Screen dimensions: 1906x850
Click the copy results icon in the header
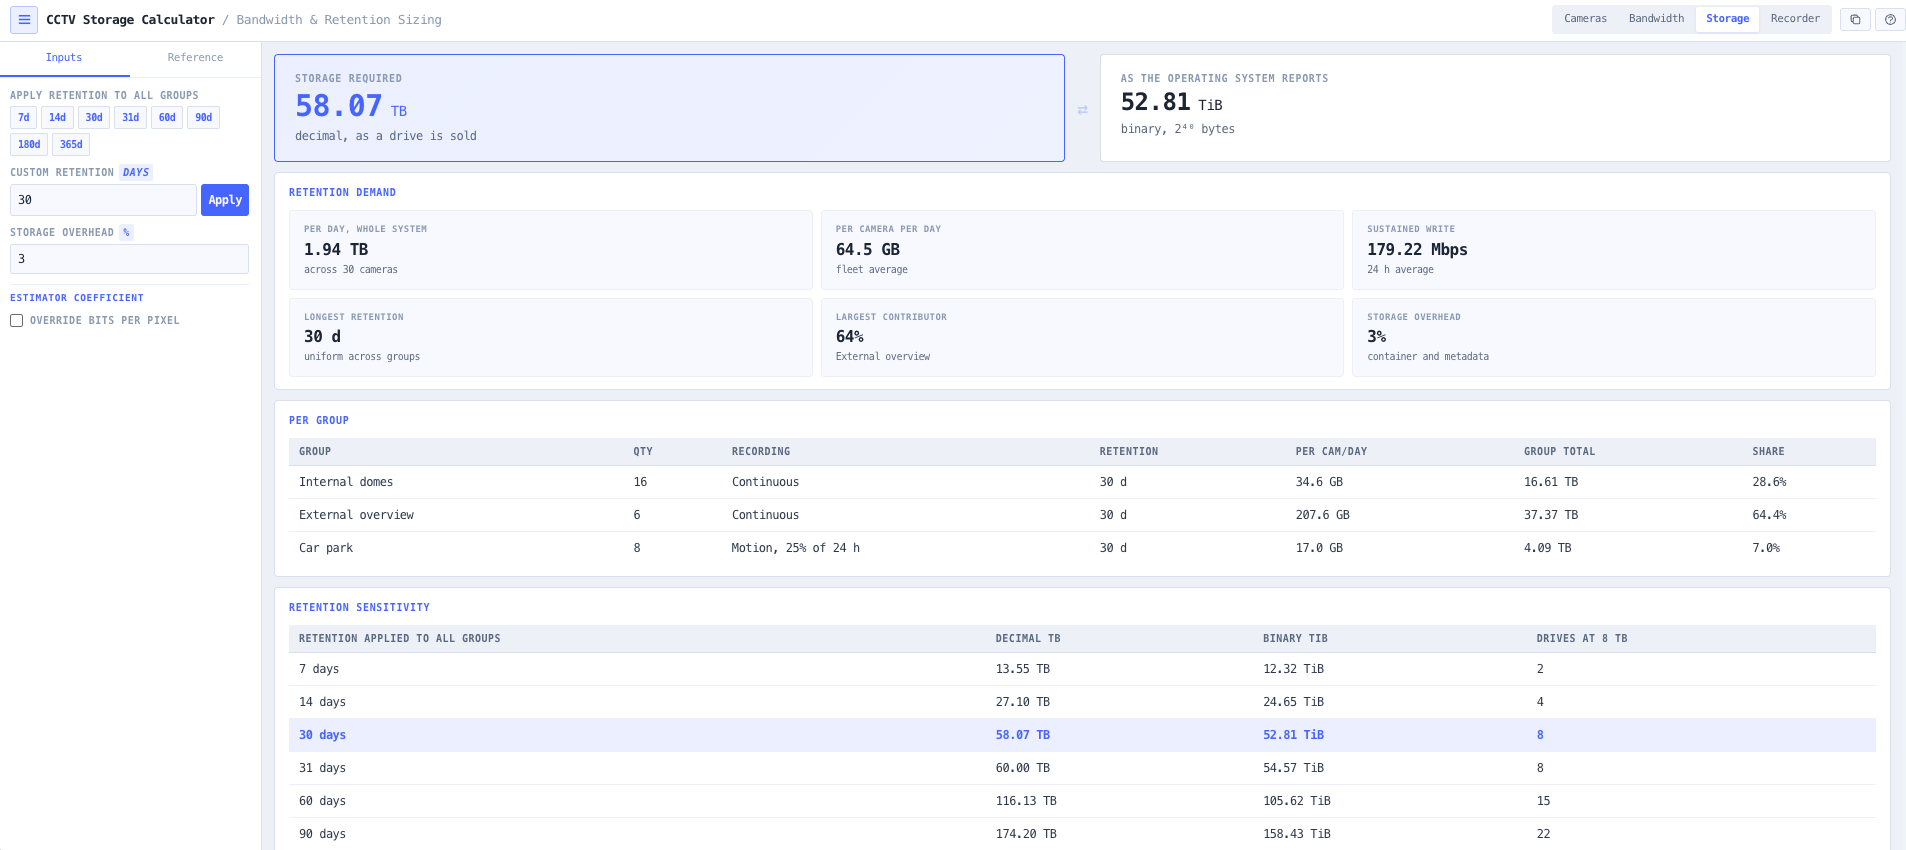[x=1855, y=19]
